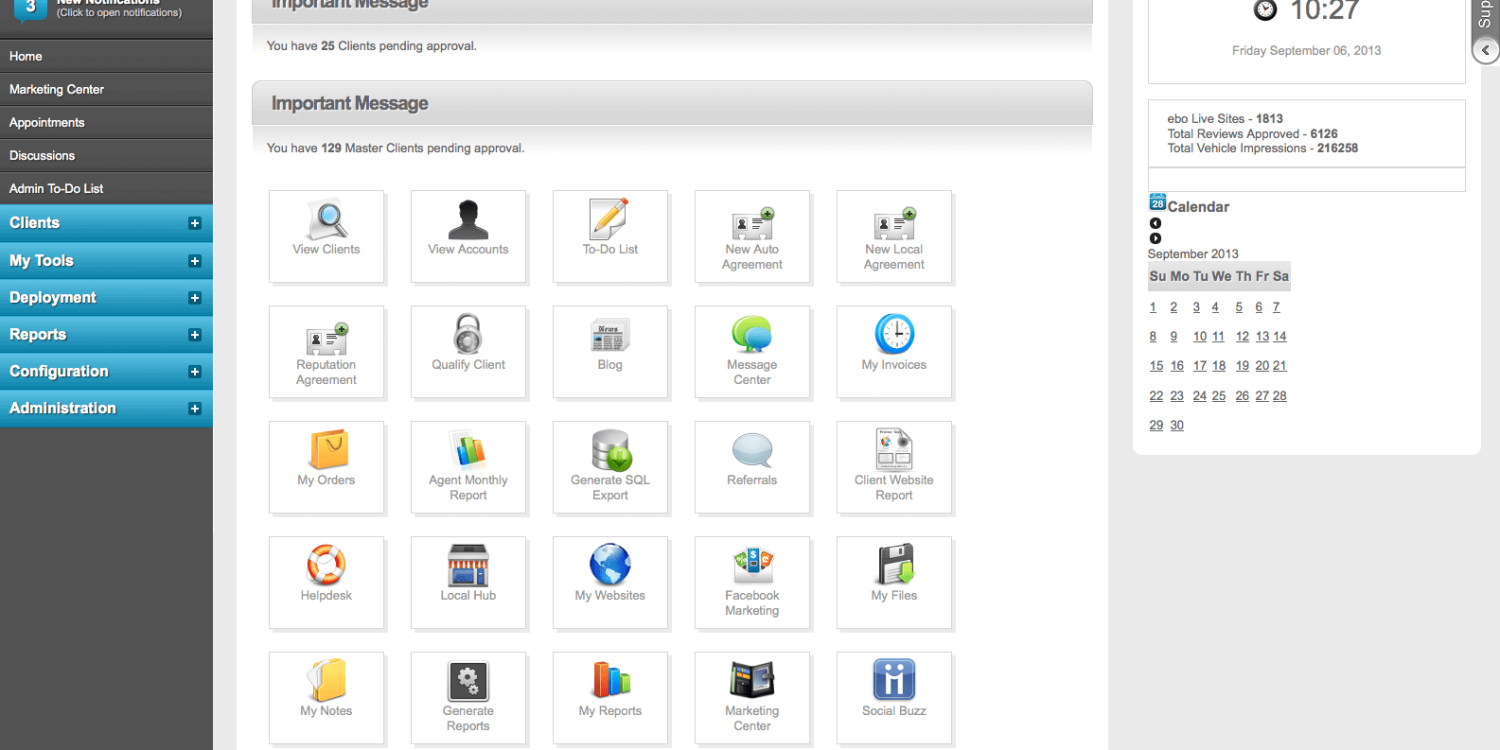
Task: Open the View Accounts tile
Action: coord(468,236)
